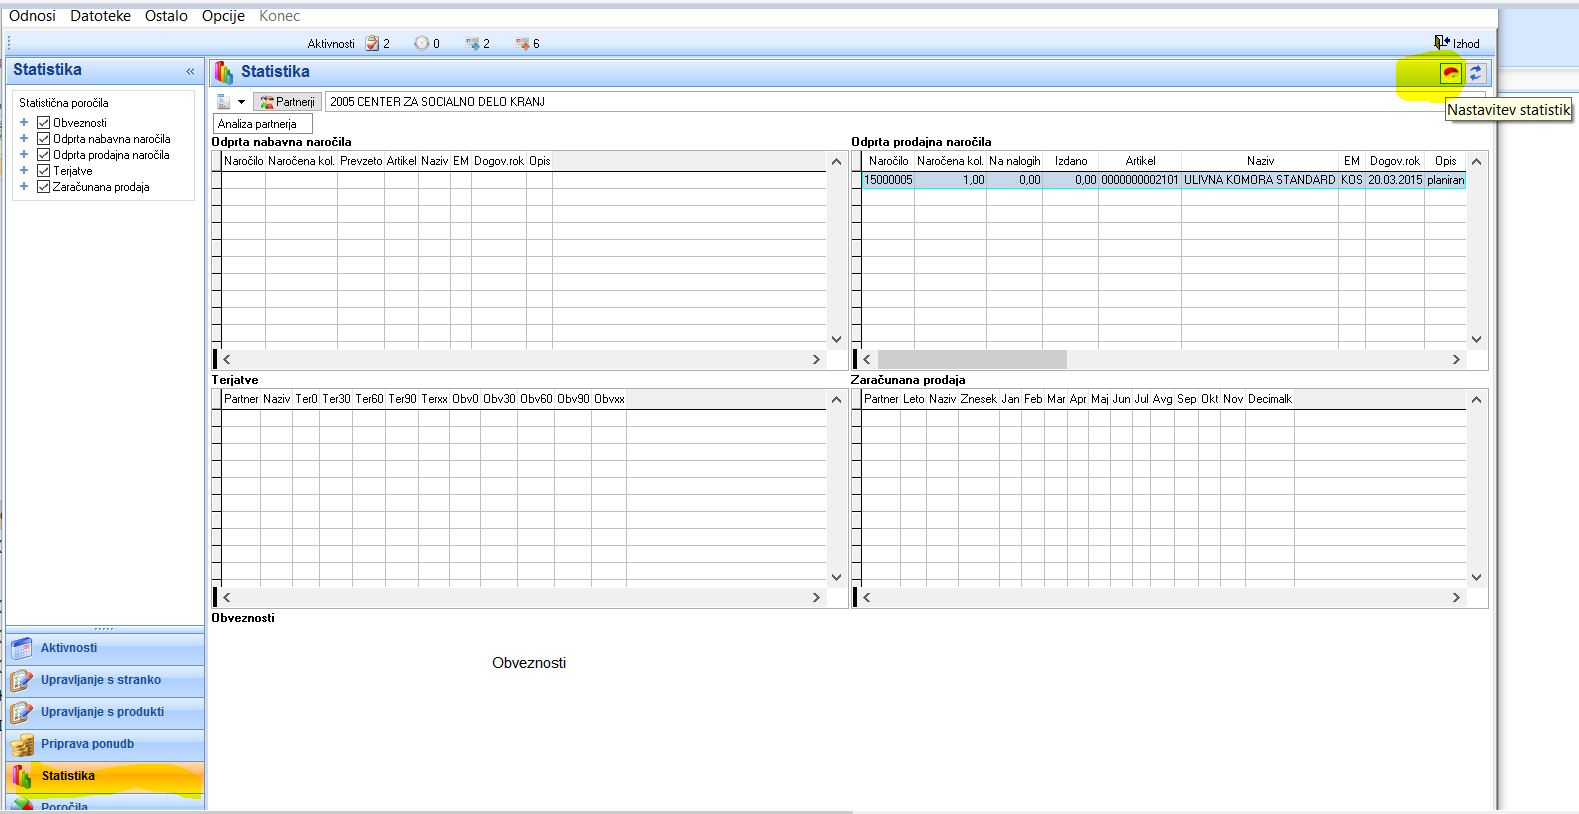Click the Dogov.rok header in sales orders
Viewport: 1579px width, 814px height.
pos(1395,161)
